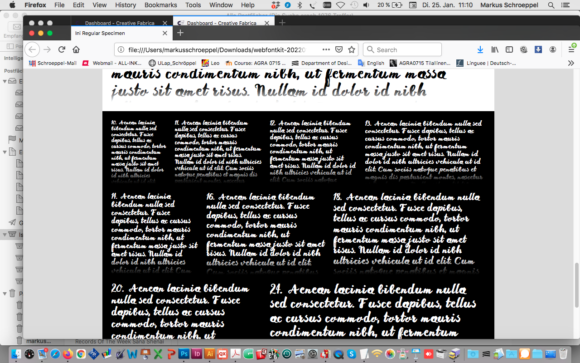Open page actions three-dot menu
The width and height of the screenshot is (580, 363).
click(x=326, y=50)
